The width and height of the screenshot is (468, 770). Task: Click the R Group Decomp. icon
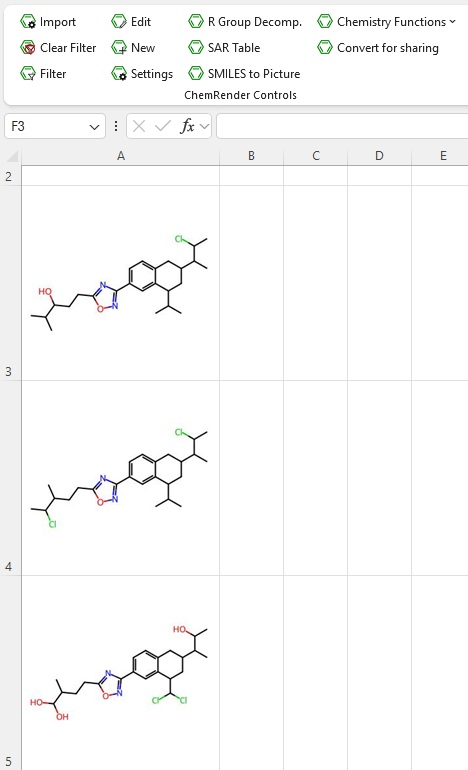[x=196, y=22]
